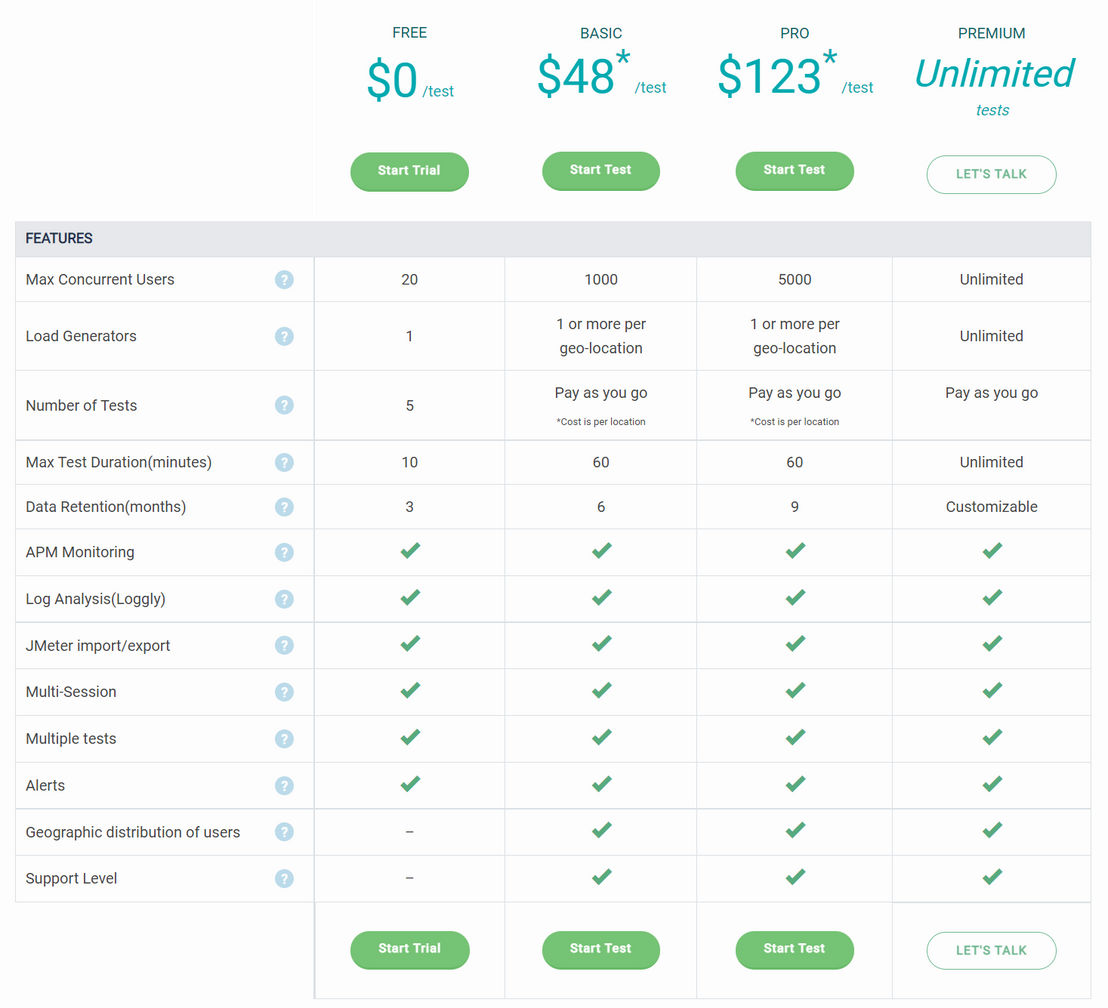Click the value 5 for FREE tests

click(x=410, y=406)
